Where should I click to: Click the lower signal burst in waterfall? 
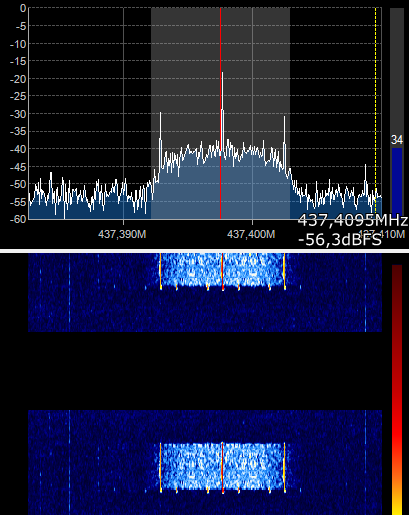(x=223, y=467)
